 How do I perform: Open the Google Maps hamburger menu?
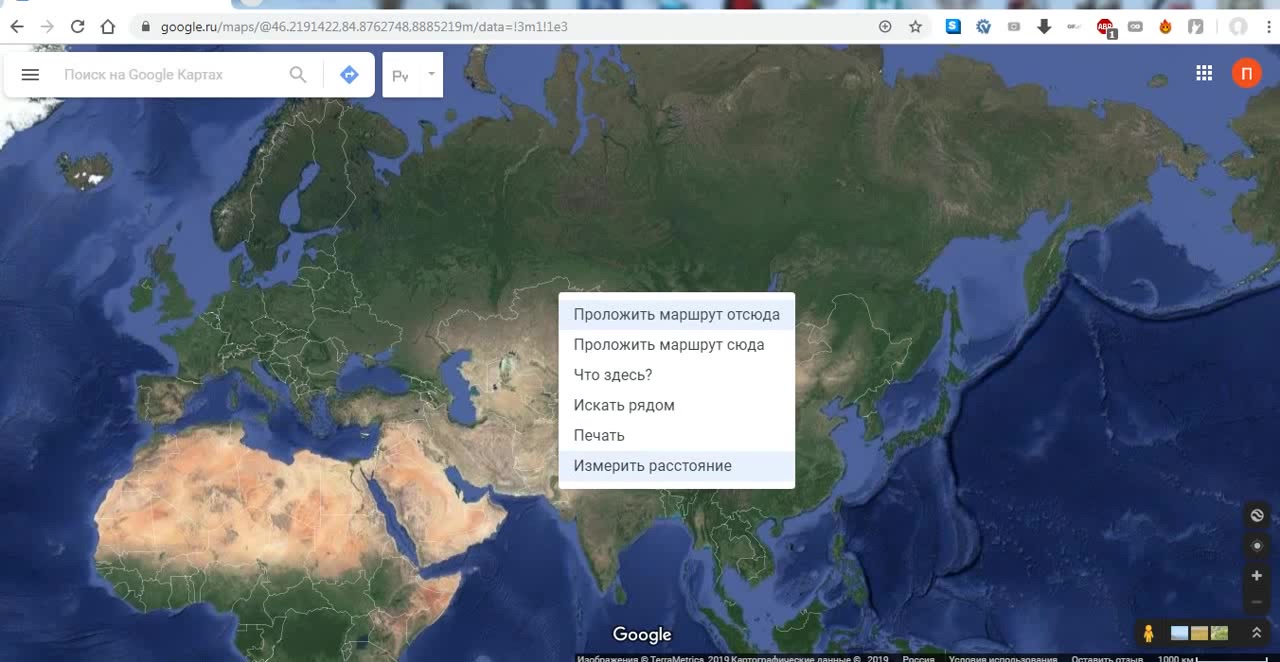coord(30,75)
